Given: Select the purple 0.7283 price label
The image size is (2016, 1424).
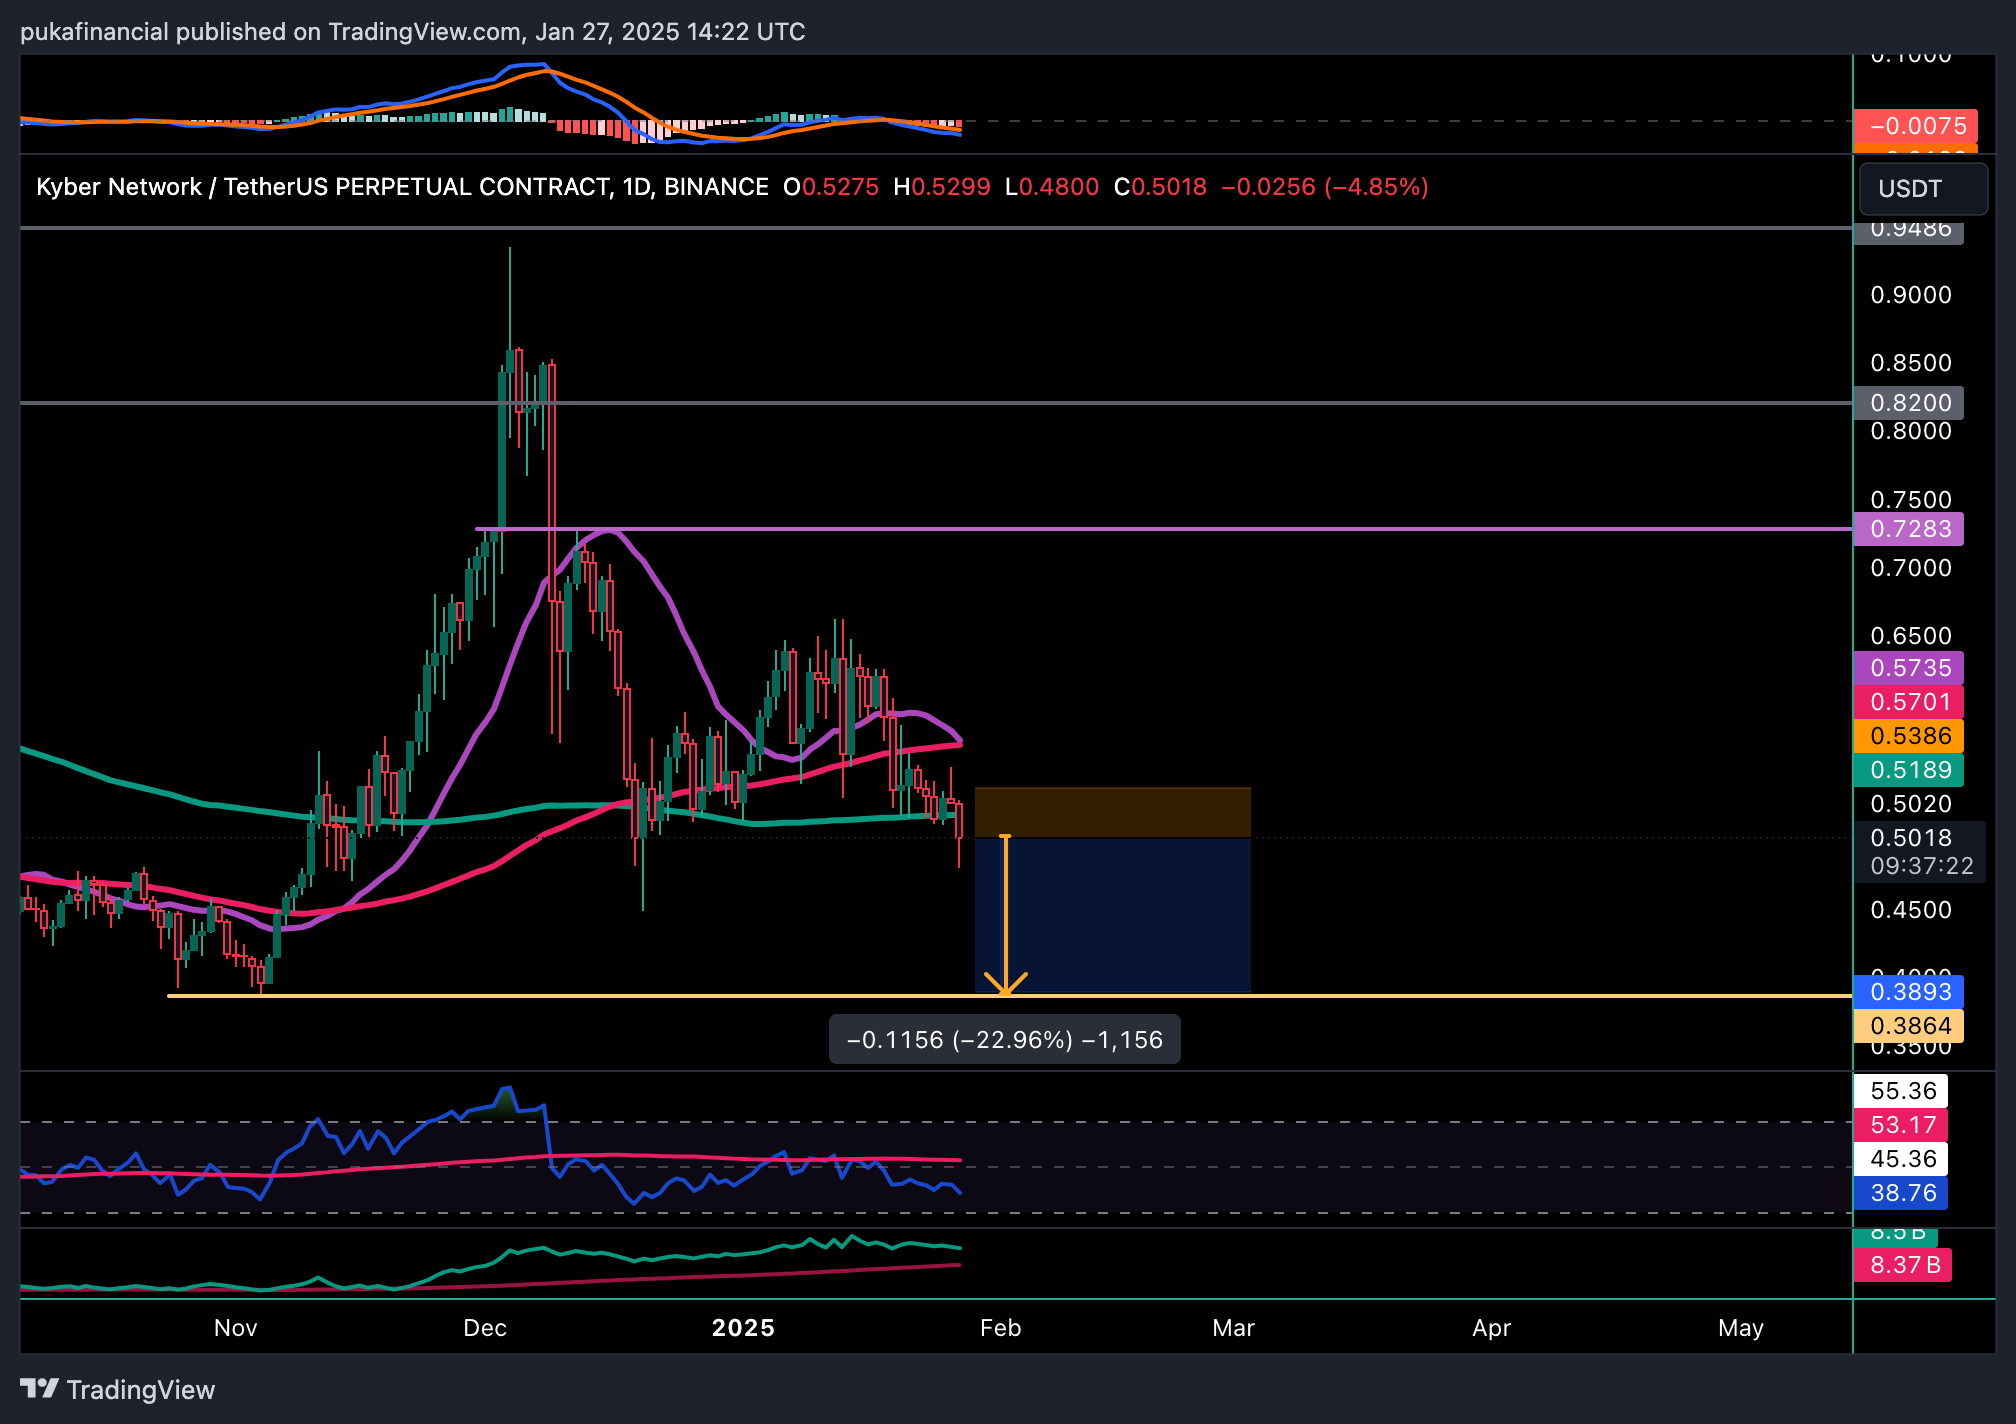Looking at the screenshot, I should click(1908, 529).
